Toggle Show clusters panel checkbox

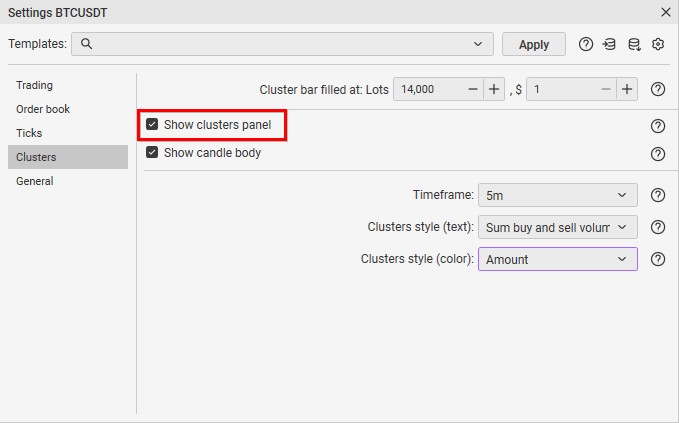pyautogui.click(x=152, y=125)
